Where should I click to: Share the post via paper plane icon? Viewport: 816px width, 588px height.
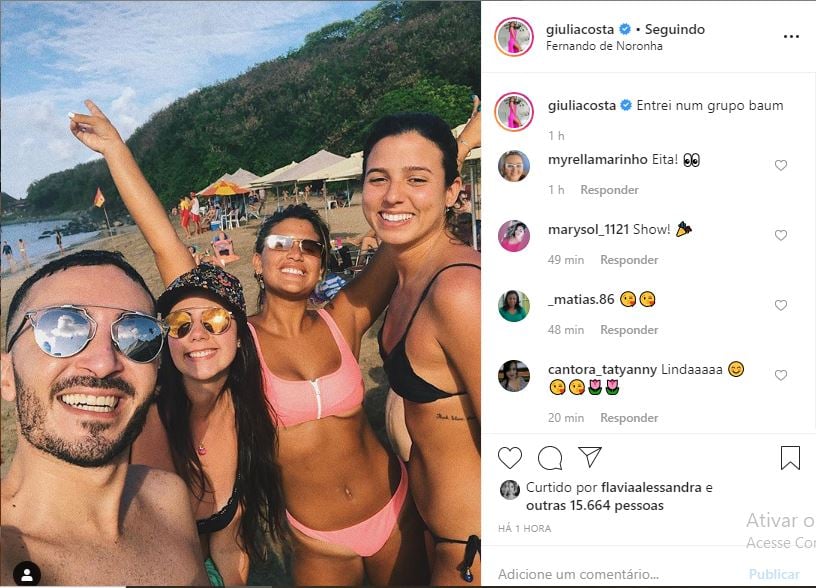[x=590, y=457]
